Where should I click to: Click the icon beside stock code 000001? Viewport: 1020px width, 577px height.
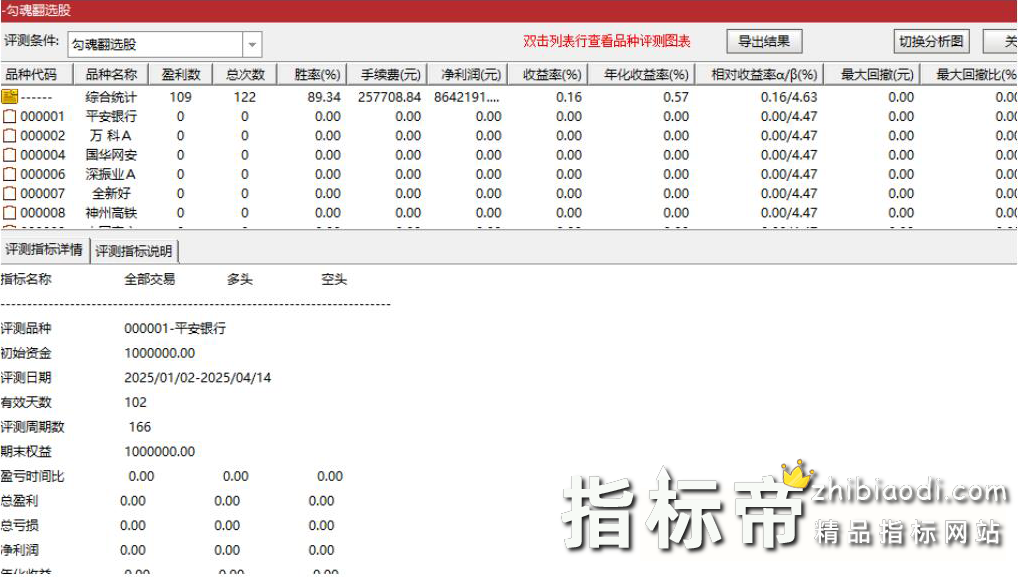9,116
